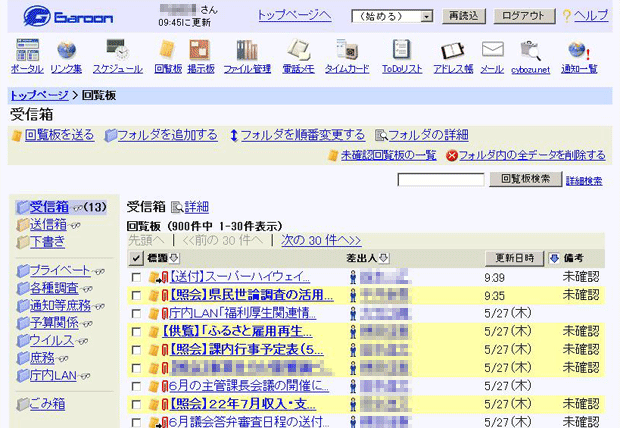
Task: Open the 詳細検索 link
Action: pos(584,181)
